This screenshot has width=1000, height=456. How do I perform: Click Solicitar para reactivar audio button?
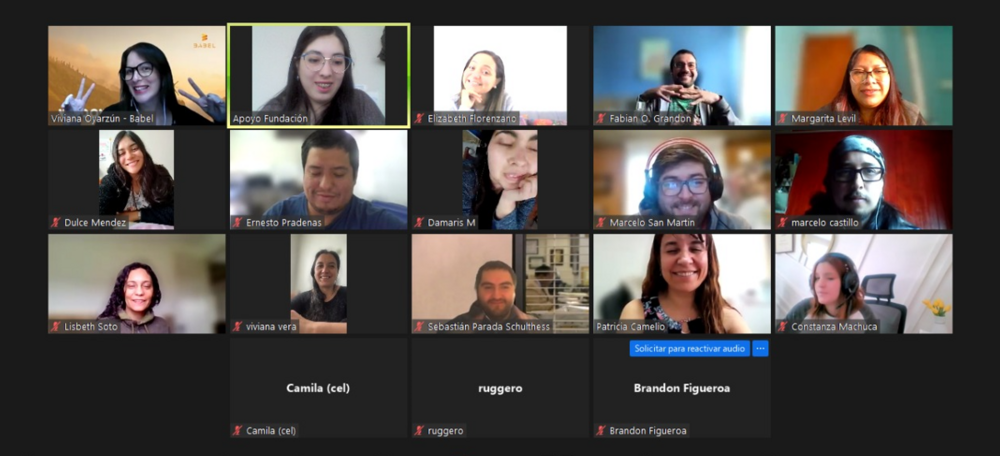point(689,349)
